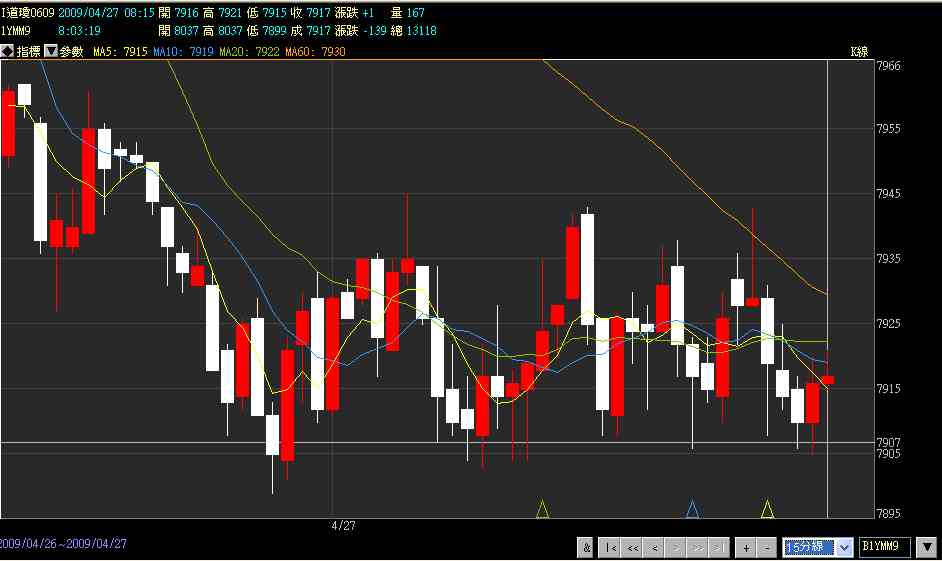Click the 7925 price axis label
Screen dimensions: 942x561
tap(889, 324)
